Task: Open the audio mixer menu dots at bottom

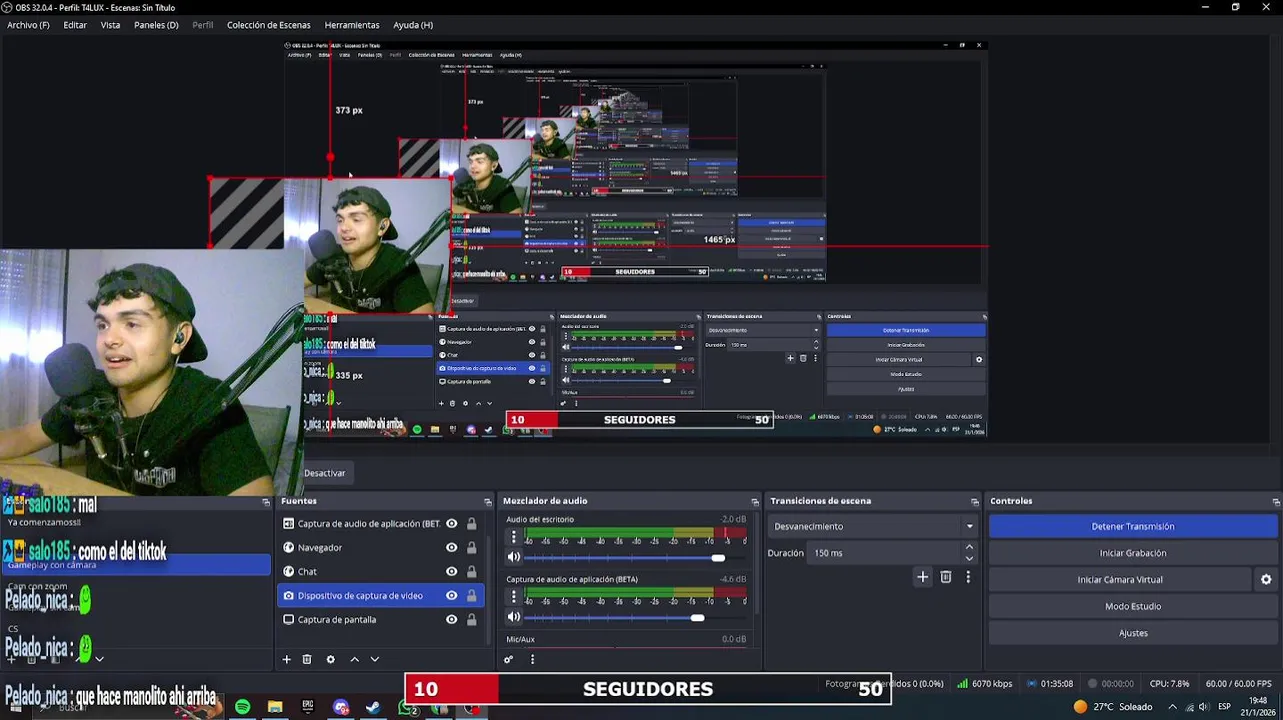Action: 532,659
